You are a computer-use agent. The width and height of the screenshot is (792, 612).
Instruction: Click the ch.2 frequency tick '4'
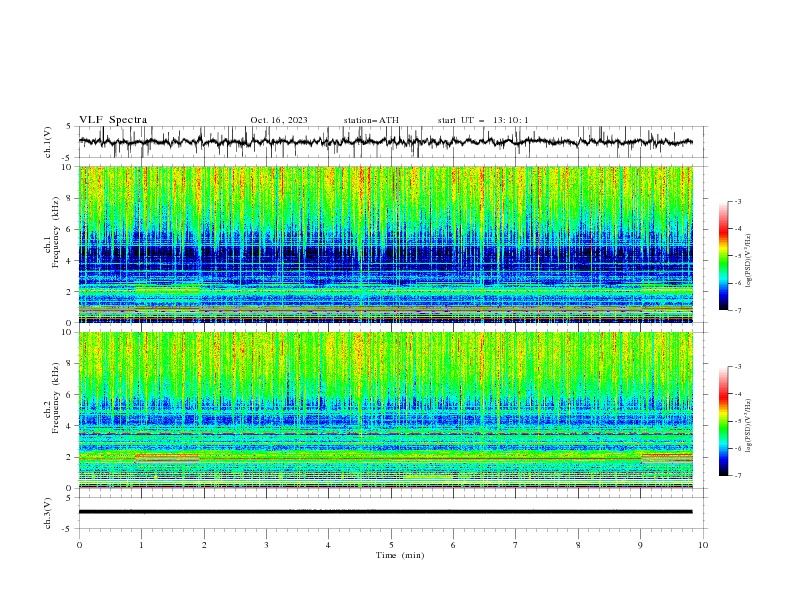[70, 426]
